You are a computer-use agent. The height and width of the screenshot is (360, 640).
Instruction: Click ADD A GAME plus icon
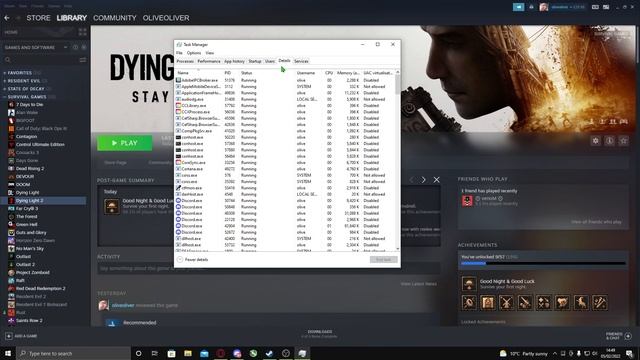tap(9, 336)
